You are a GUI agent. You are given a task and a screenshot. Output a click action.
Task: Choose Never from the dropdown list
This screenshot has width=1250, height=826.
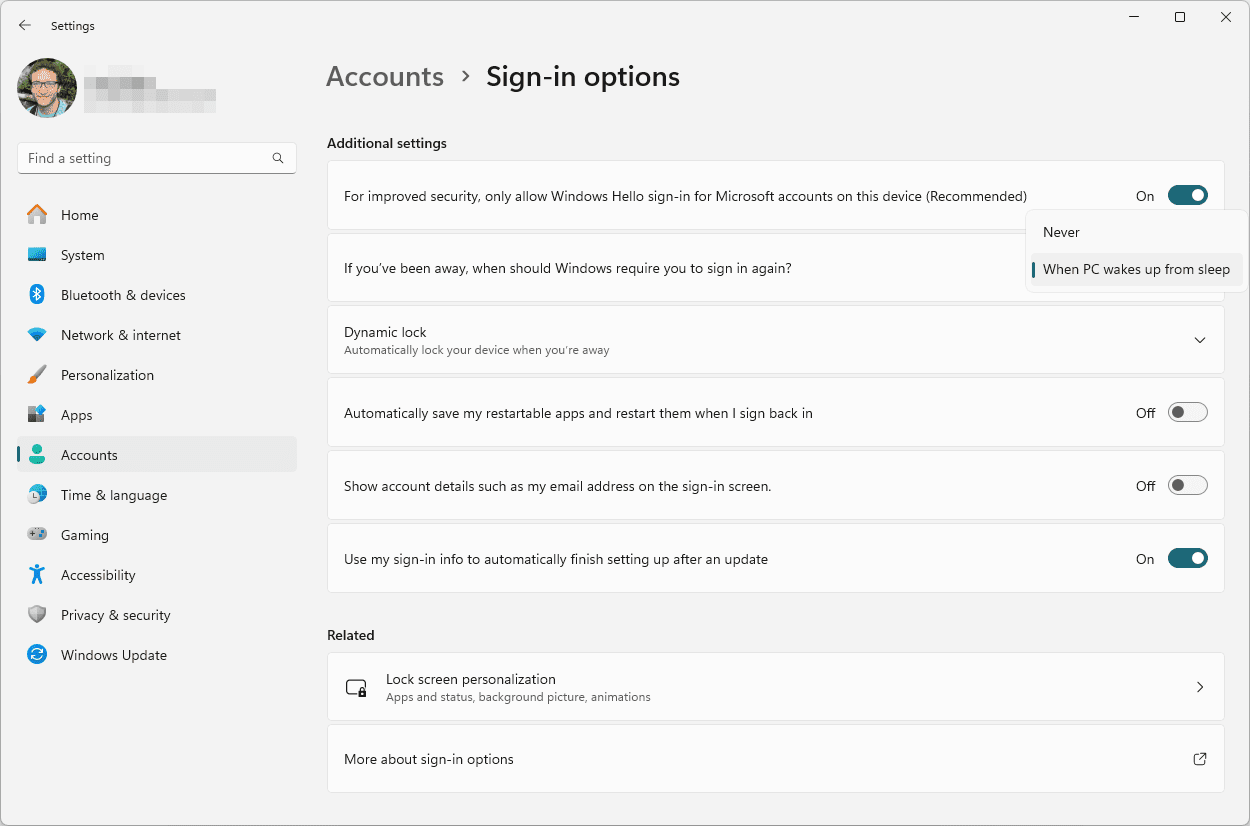coord(1061,232)
